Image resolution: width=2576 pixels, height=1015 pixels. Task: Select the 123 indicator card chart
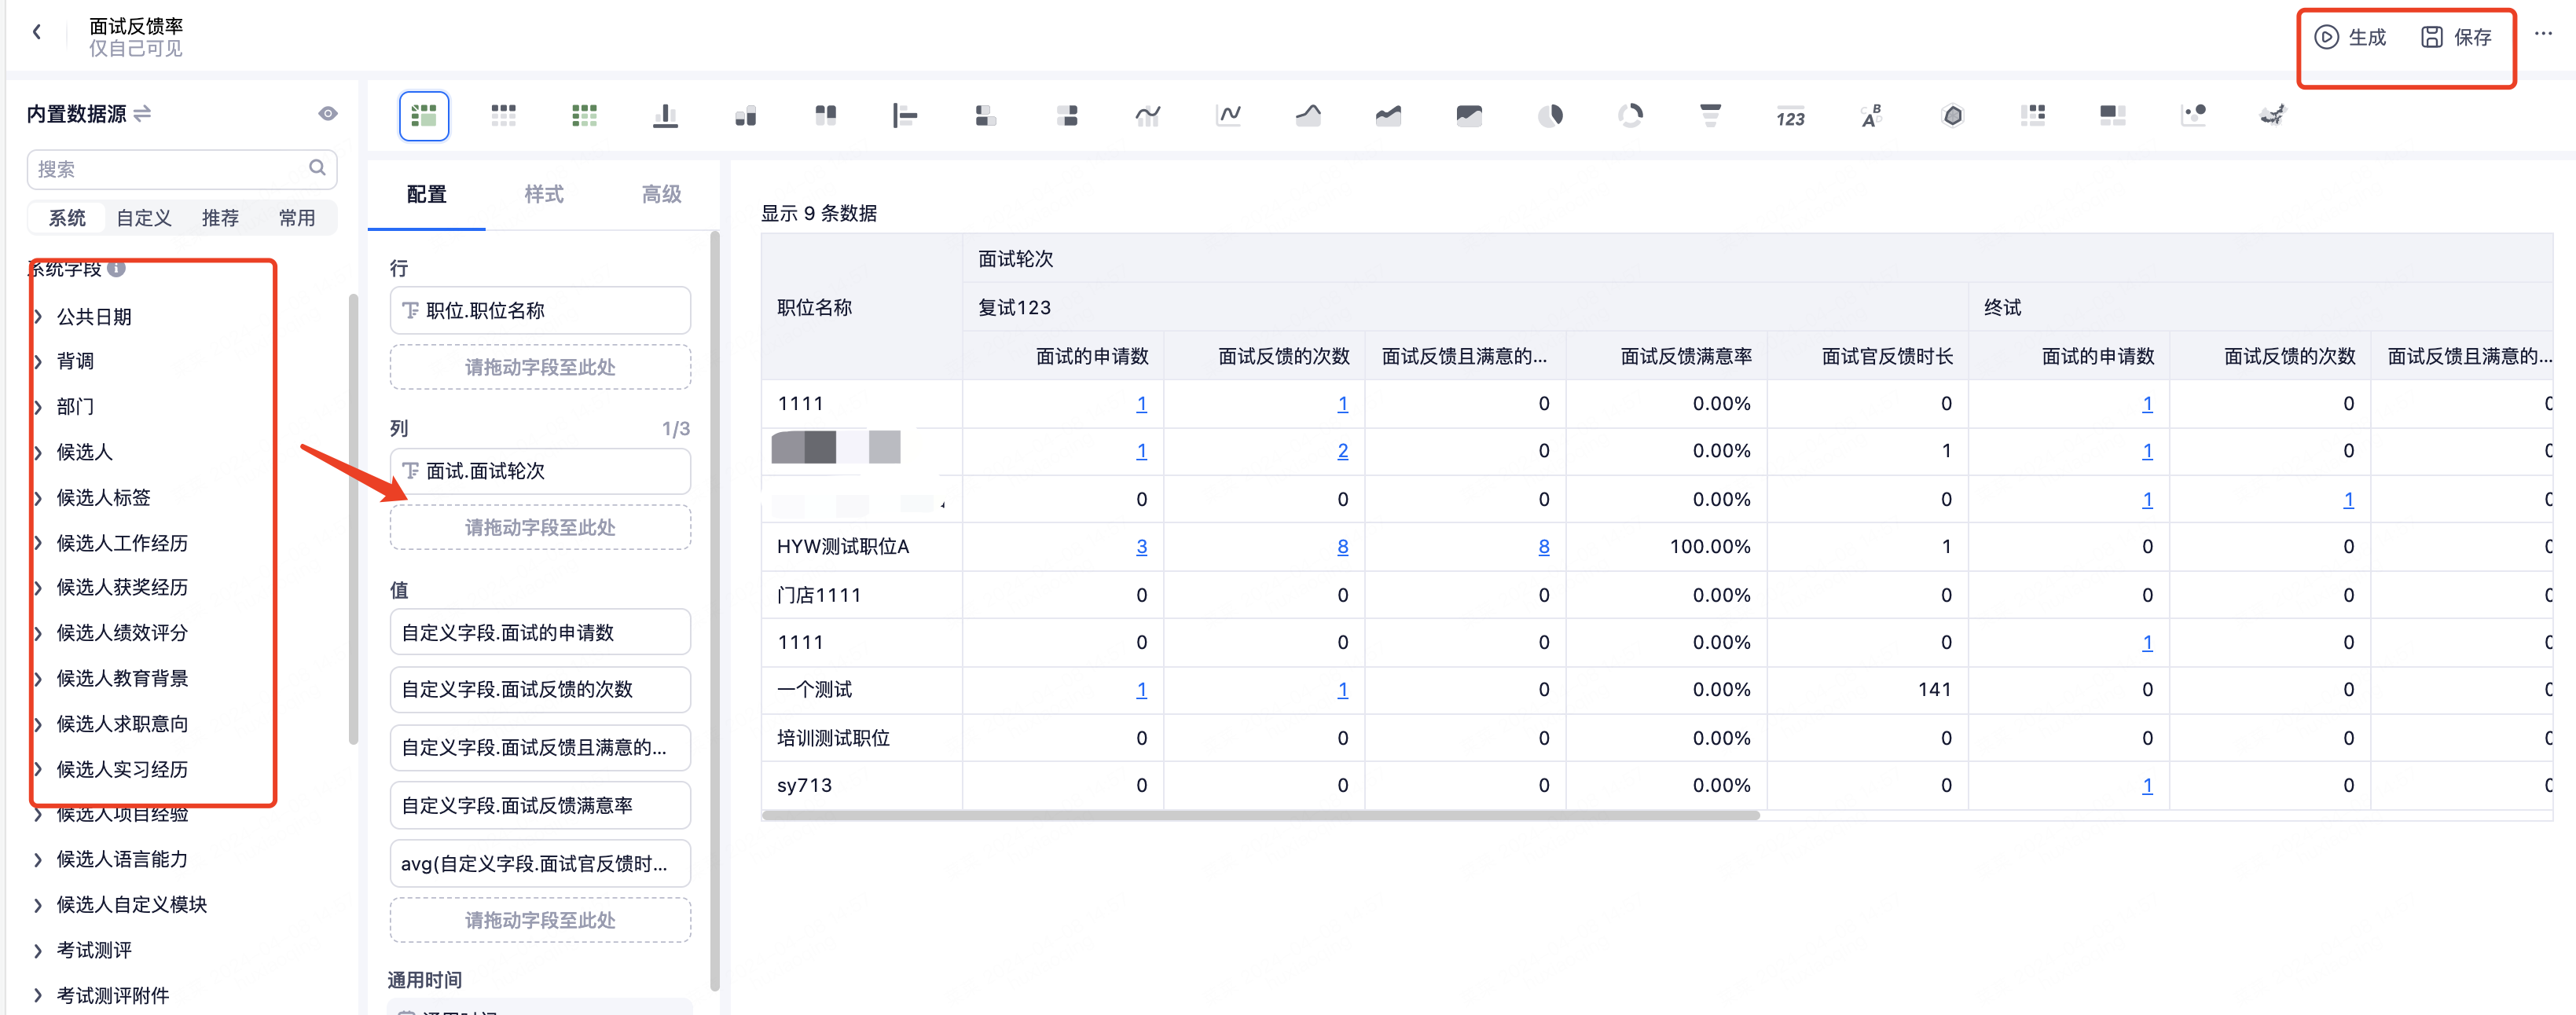1790,117
